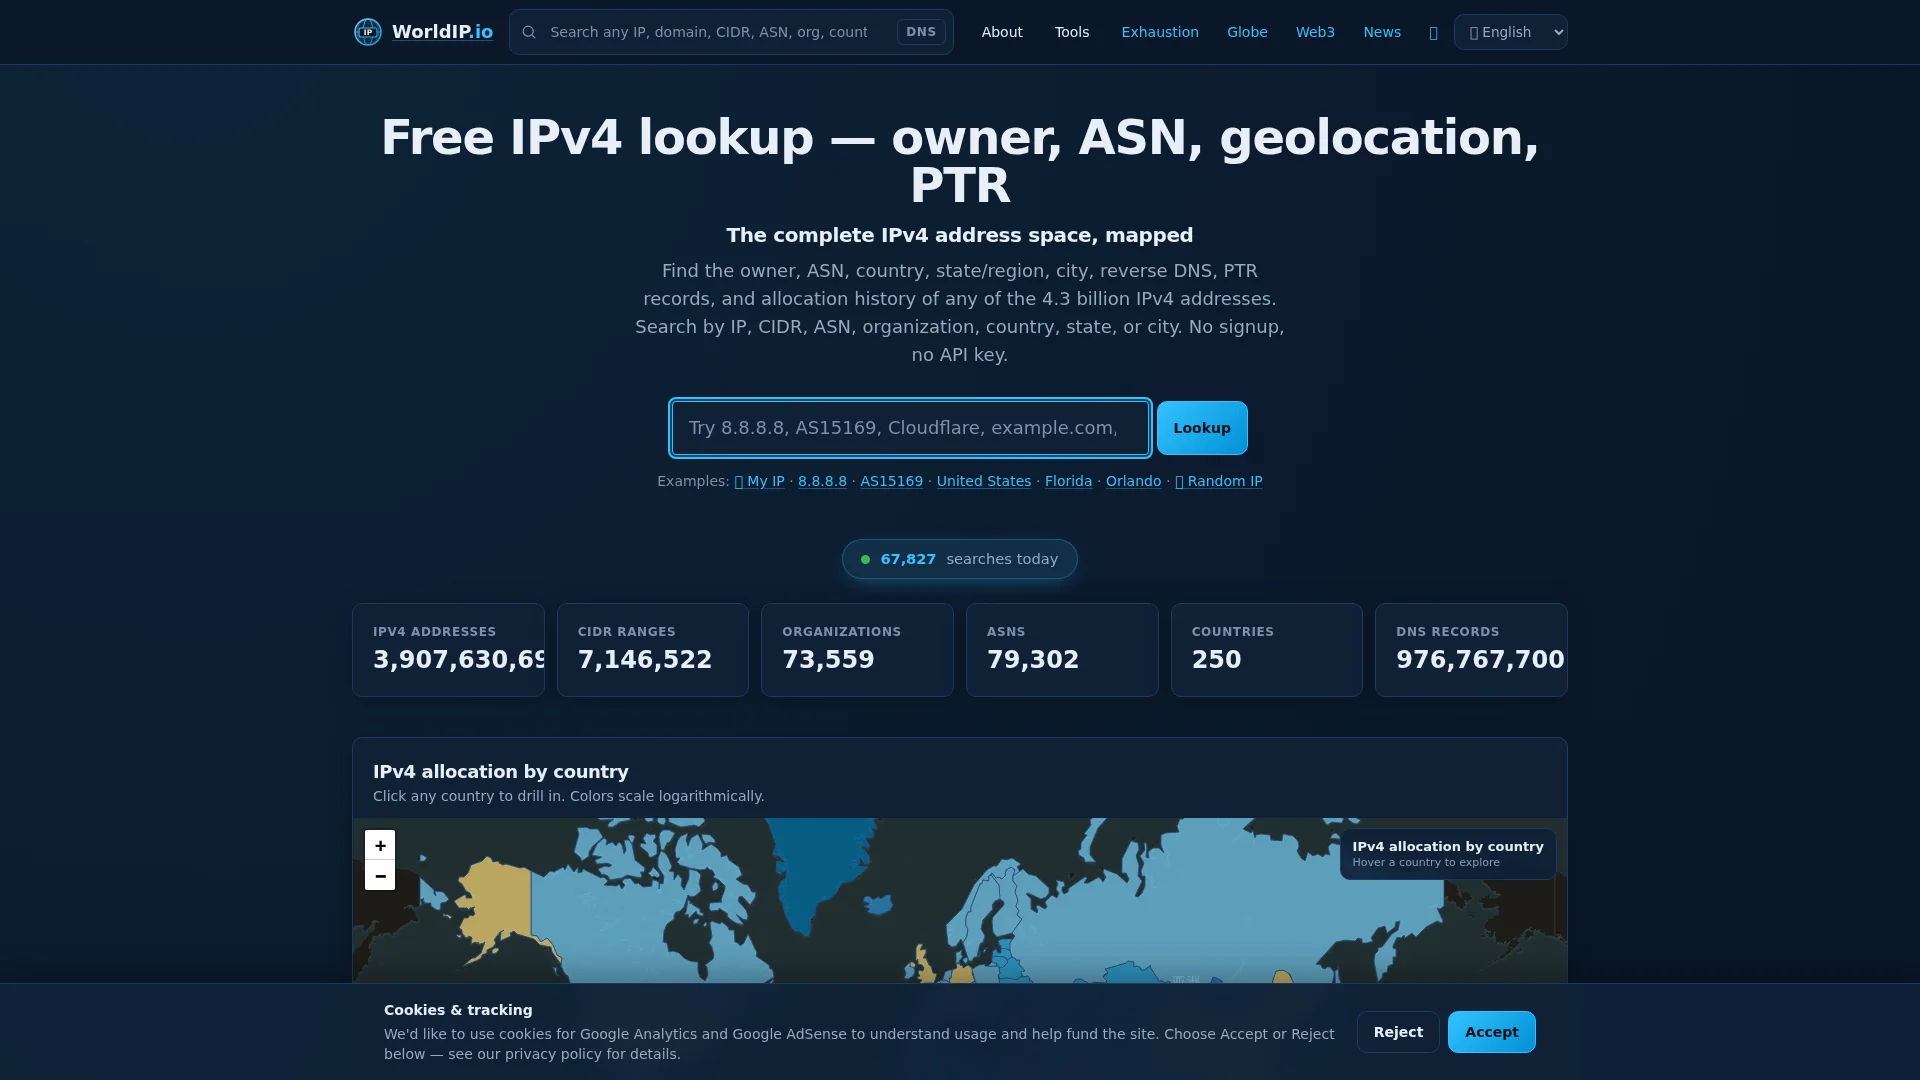The height and width of the screenshot is (1080, 1920).
Task: Click the Countries 250 card
Action: tap(1267, 650)
